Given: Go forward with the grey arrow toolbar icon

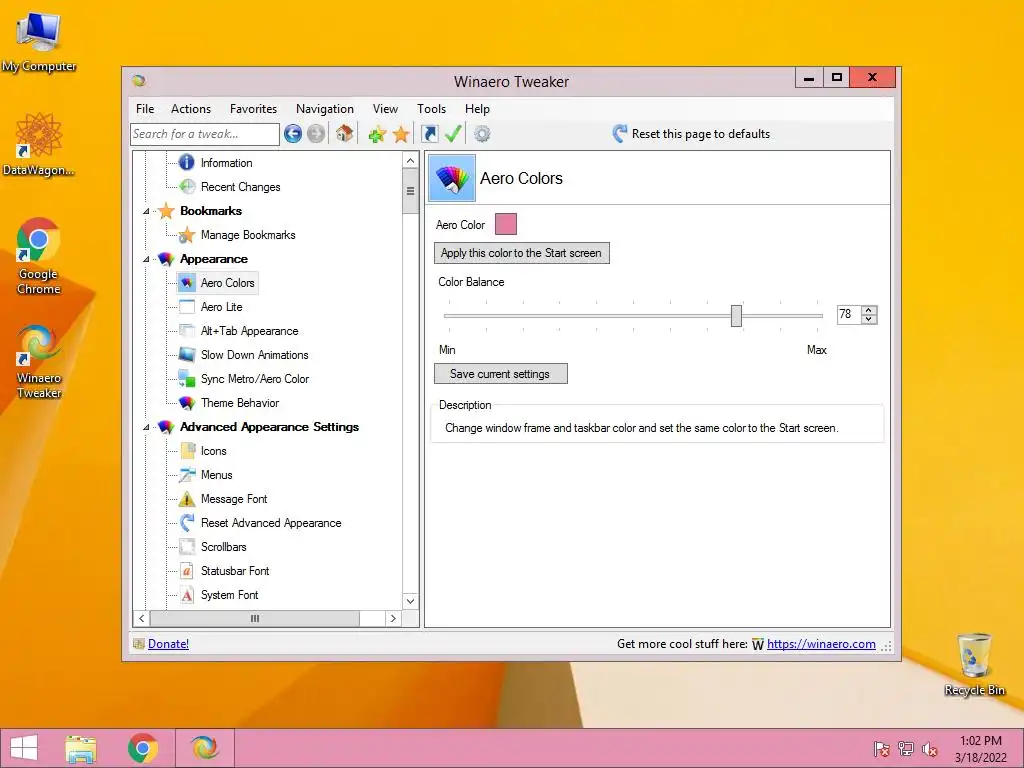Looking at the screenshot, I should (x=316, y=134).
